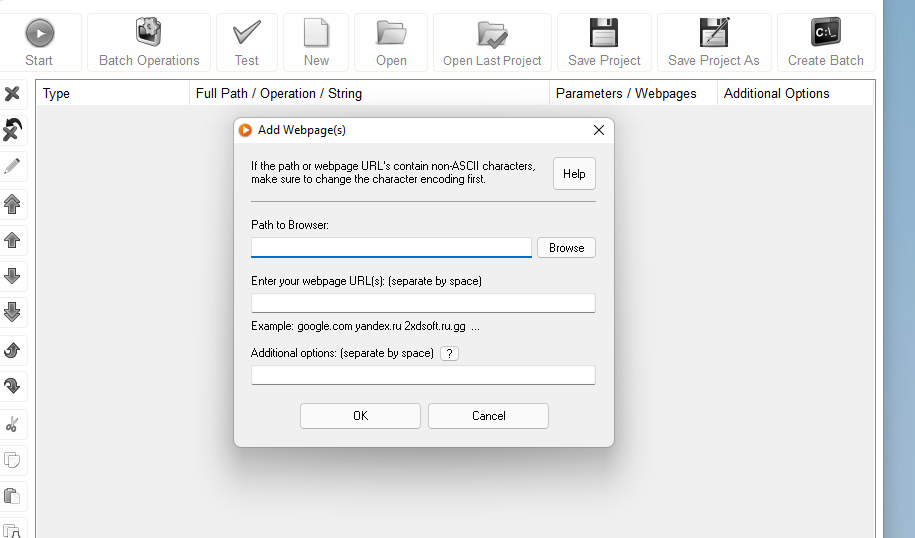This screenshot has width=915, height=538.
Task: Click the scissors cut icon
Action: pyautogui.click(x=13, y=424)
